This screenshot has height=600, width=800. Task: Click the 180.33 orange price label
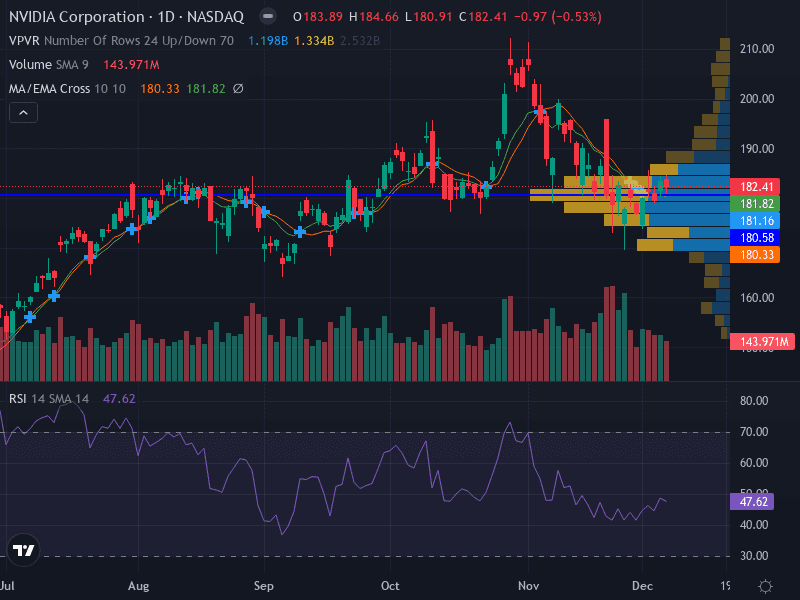pos(757,255)
